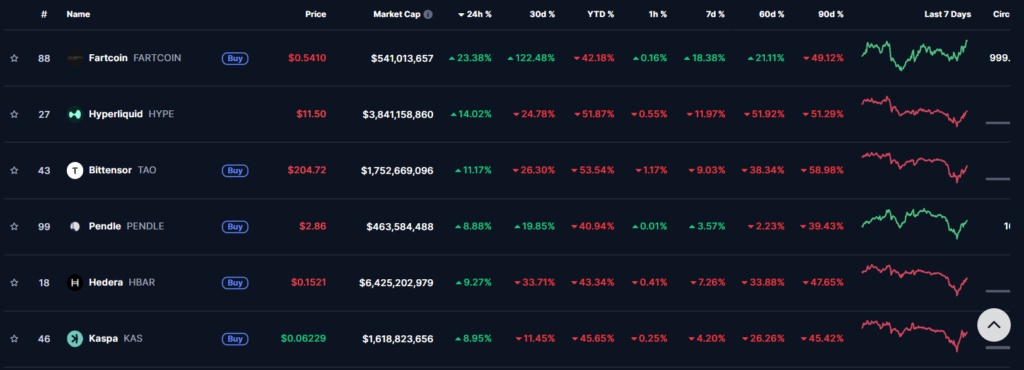Open the Pendle PENDLE coin page link
Viewport: 1024px width, 370px height.
click(127, 226)
